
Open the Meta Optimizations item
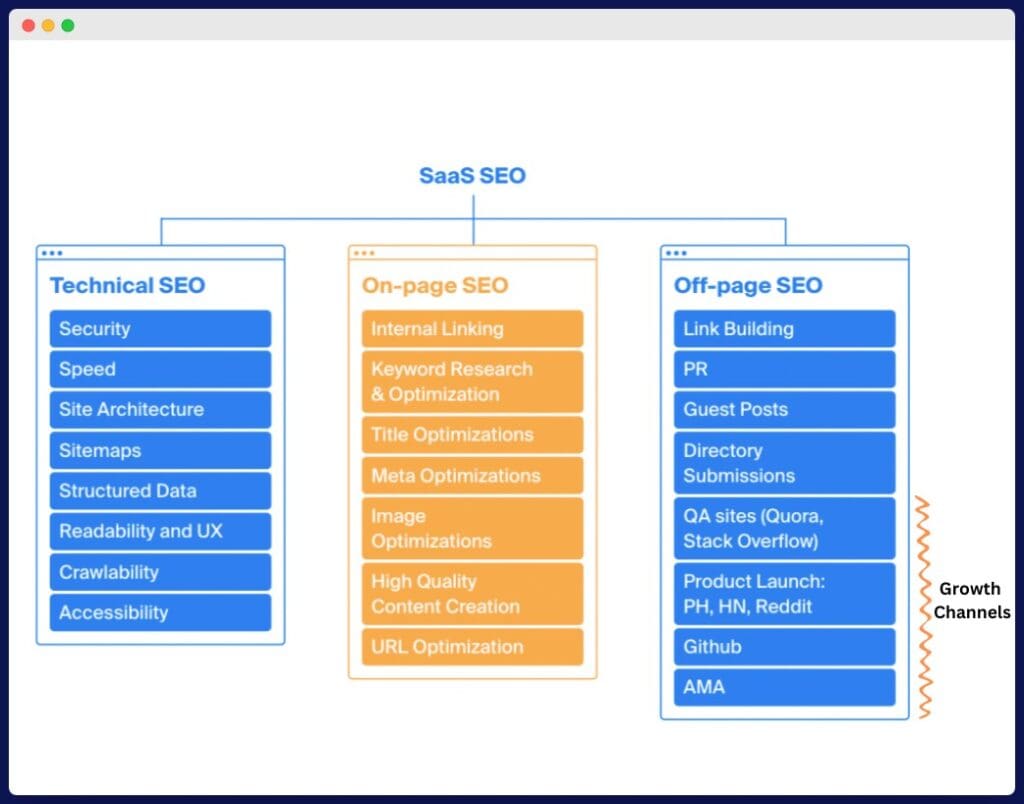[471, 475]
